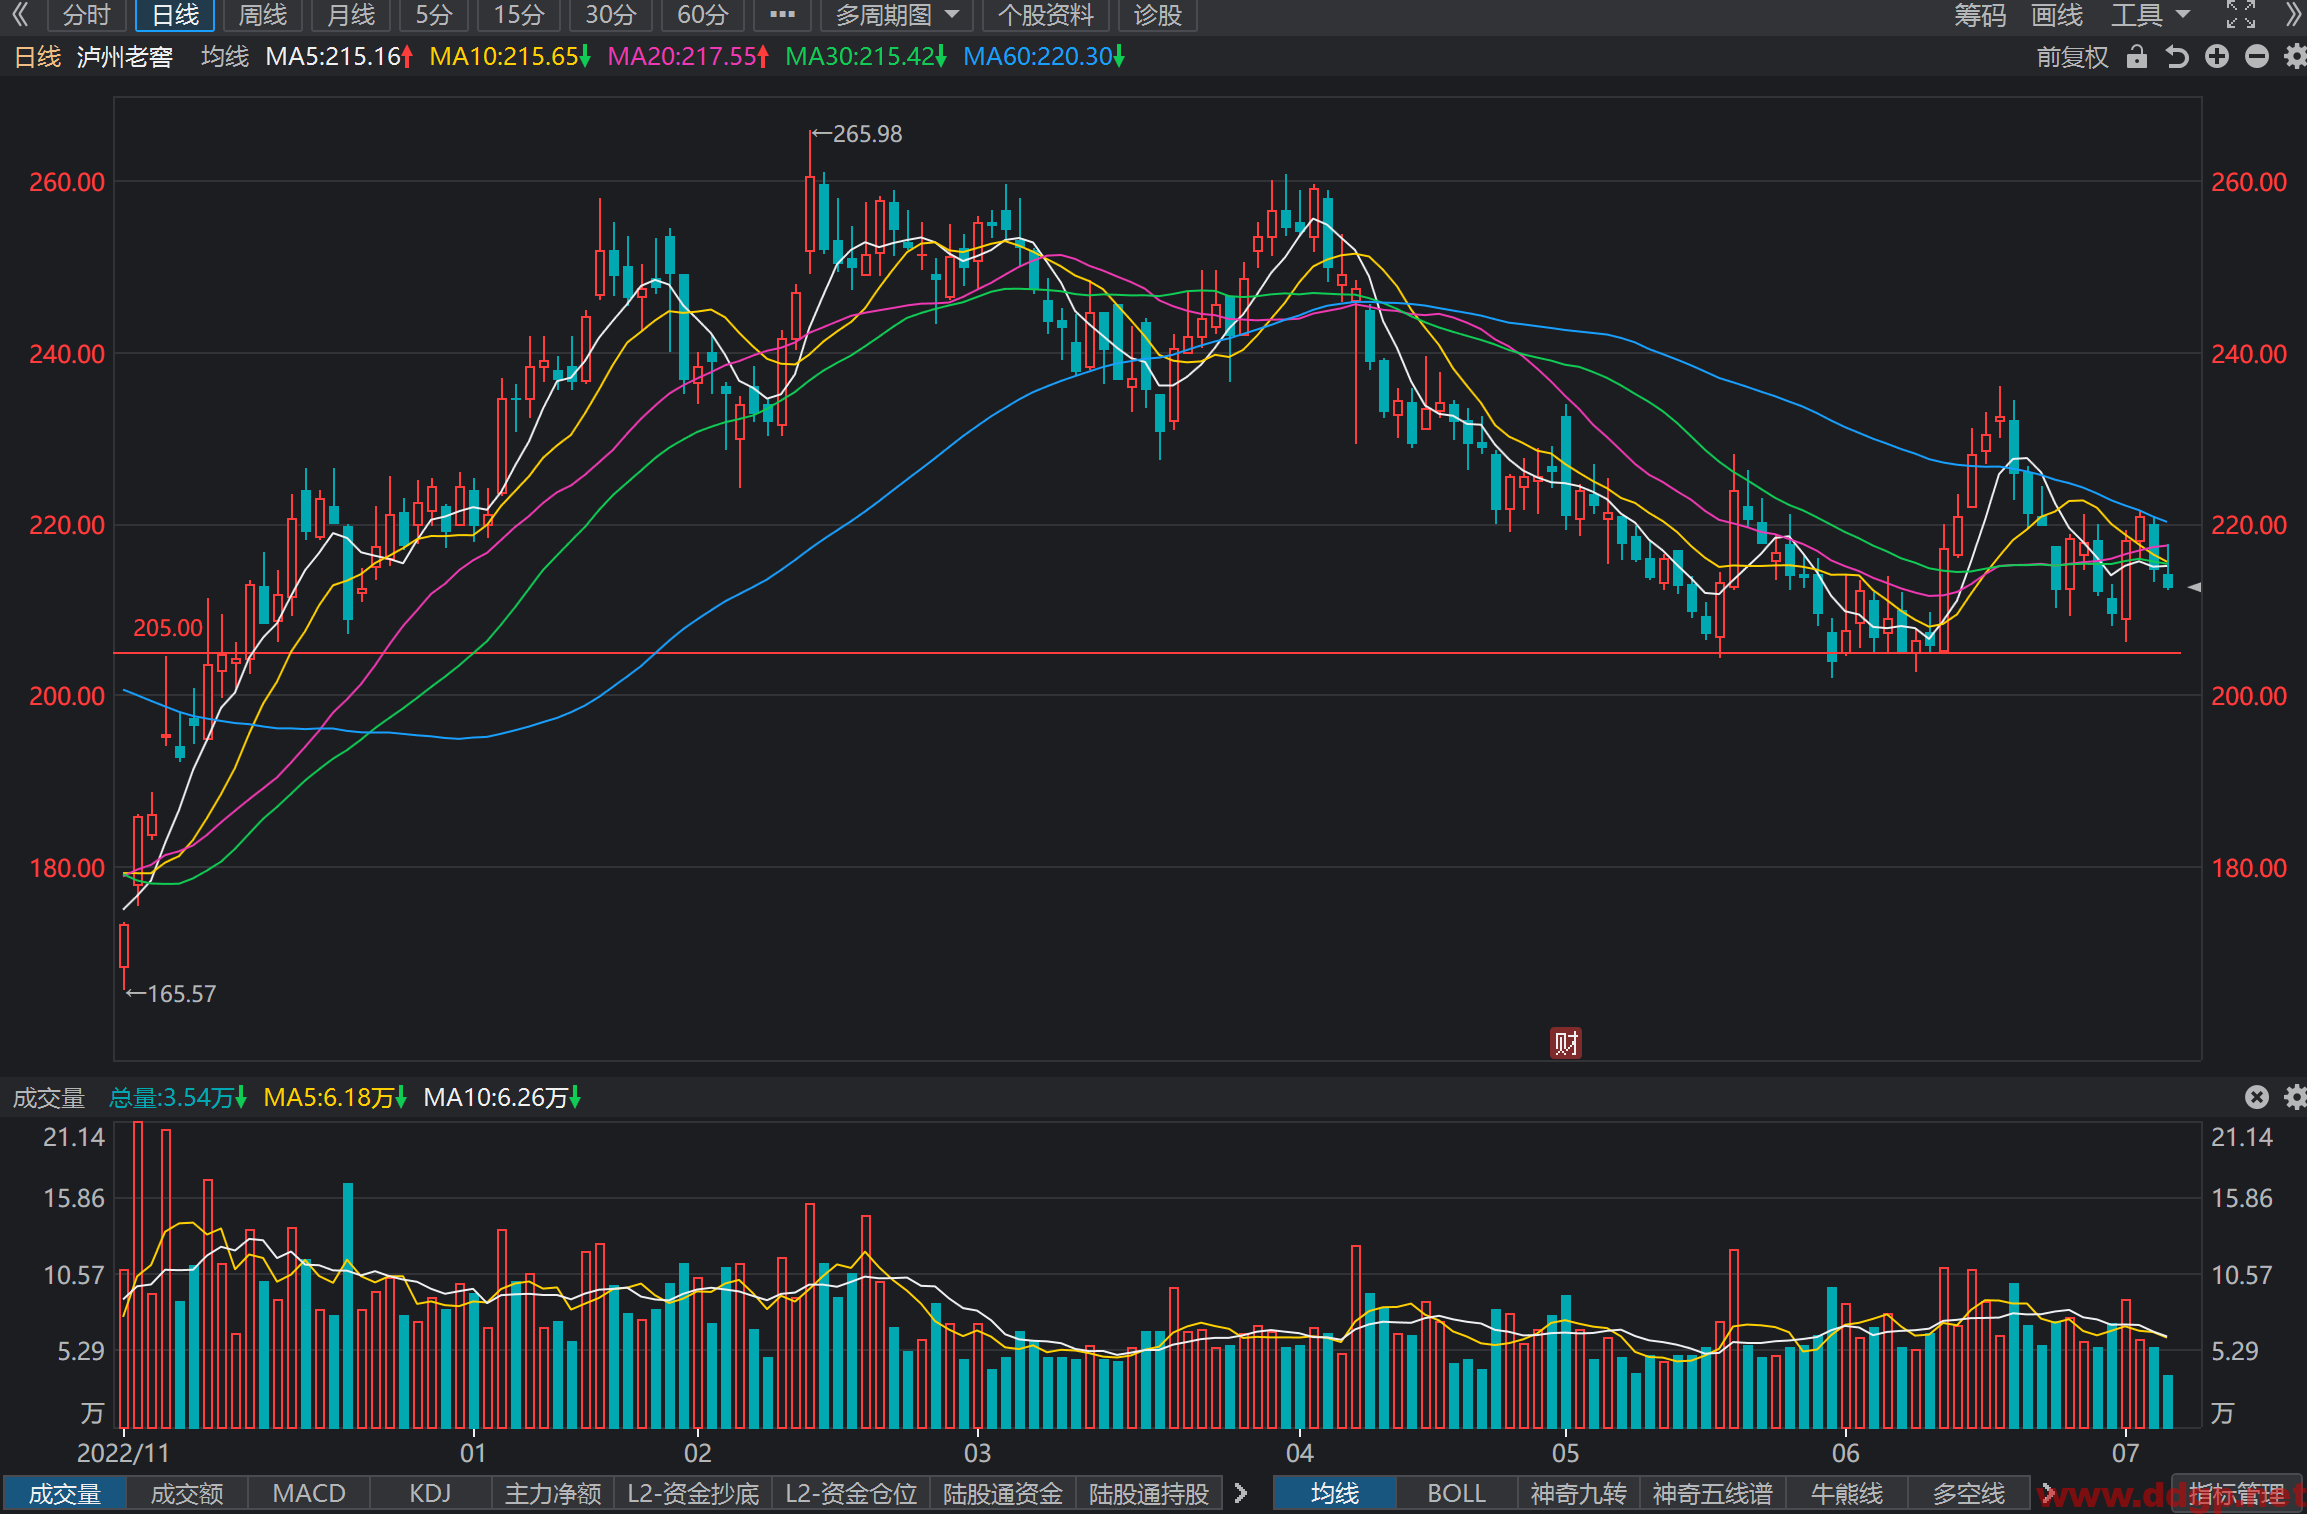The height and width of the screenshot is (1514, 2307).
Task: Undo the last chart action
Action: pyautogui.click(x=2177, y=57)
